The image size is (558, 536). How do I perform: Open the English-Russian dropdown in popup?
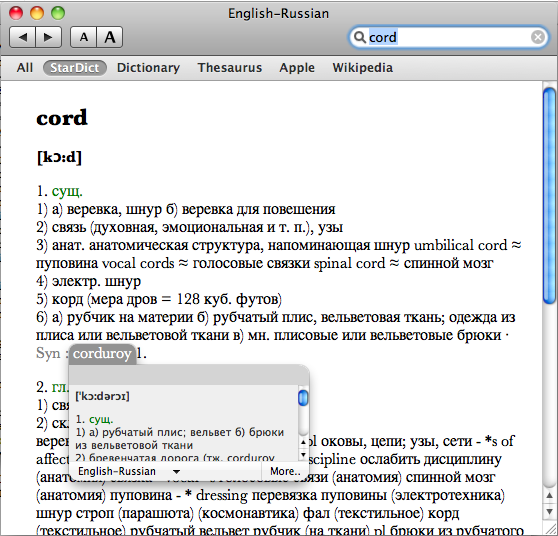tap(129, 471)
